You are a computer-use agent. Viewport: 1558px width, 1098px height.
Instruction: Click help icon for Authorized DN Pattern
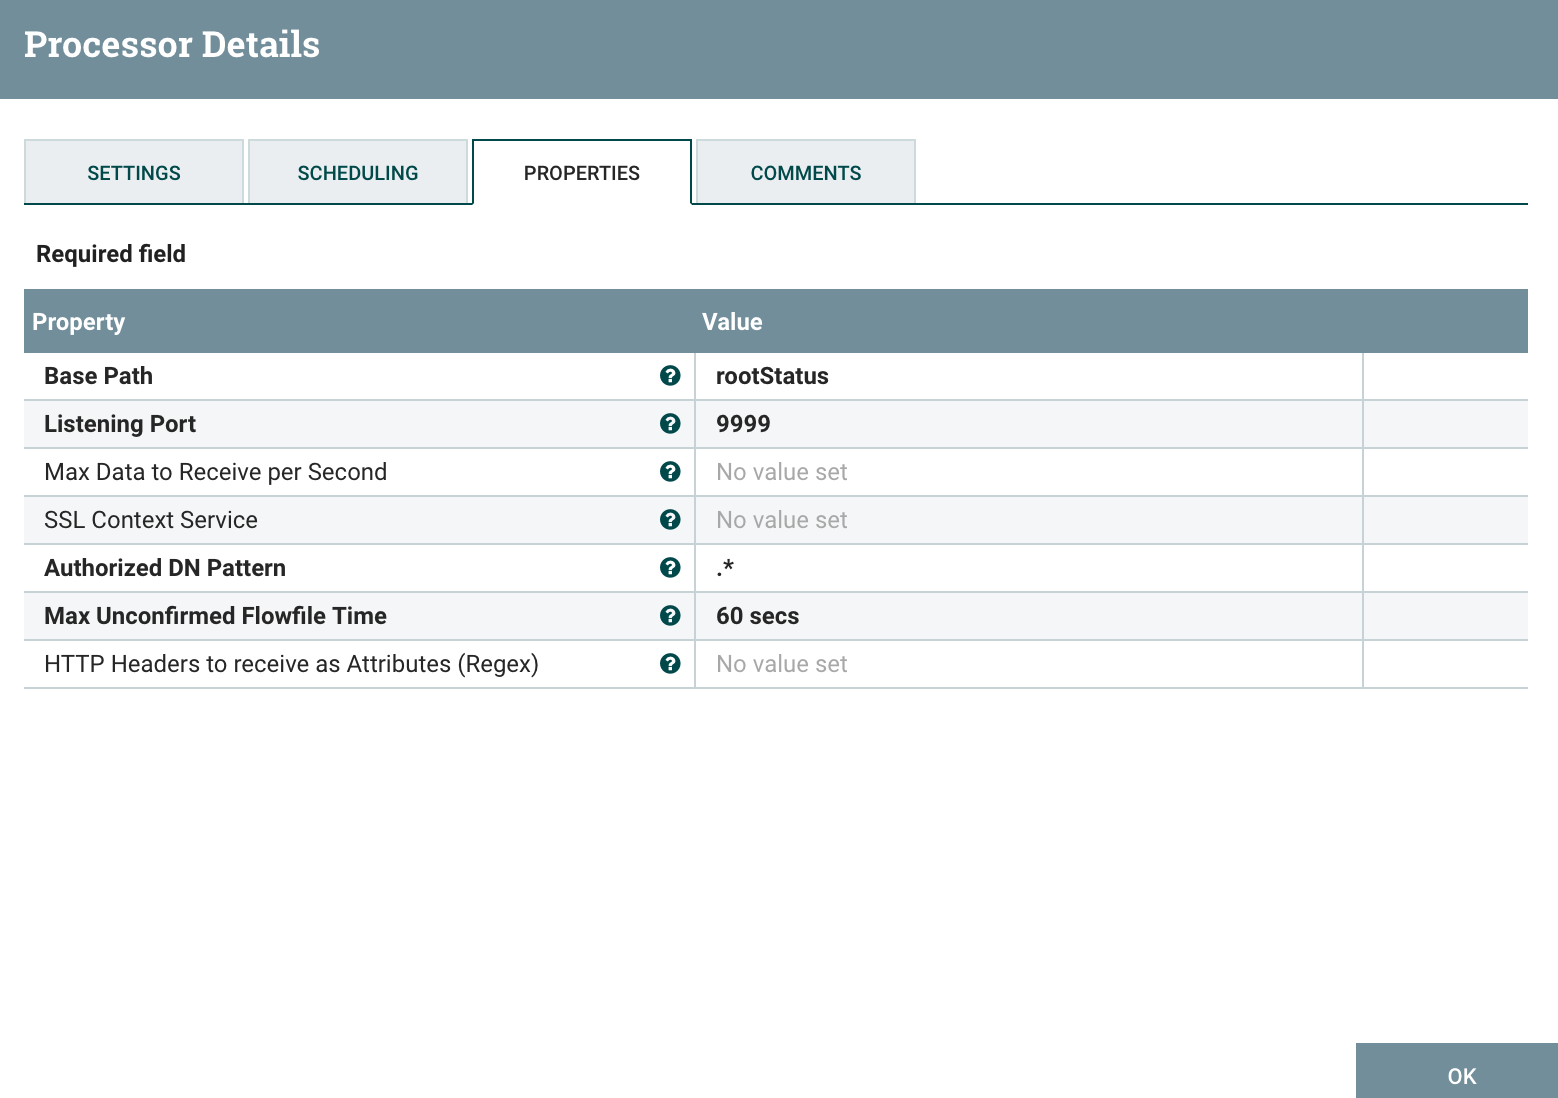point(670,568)
